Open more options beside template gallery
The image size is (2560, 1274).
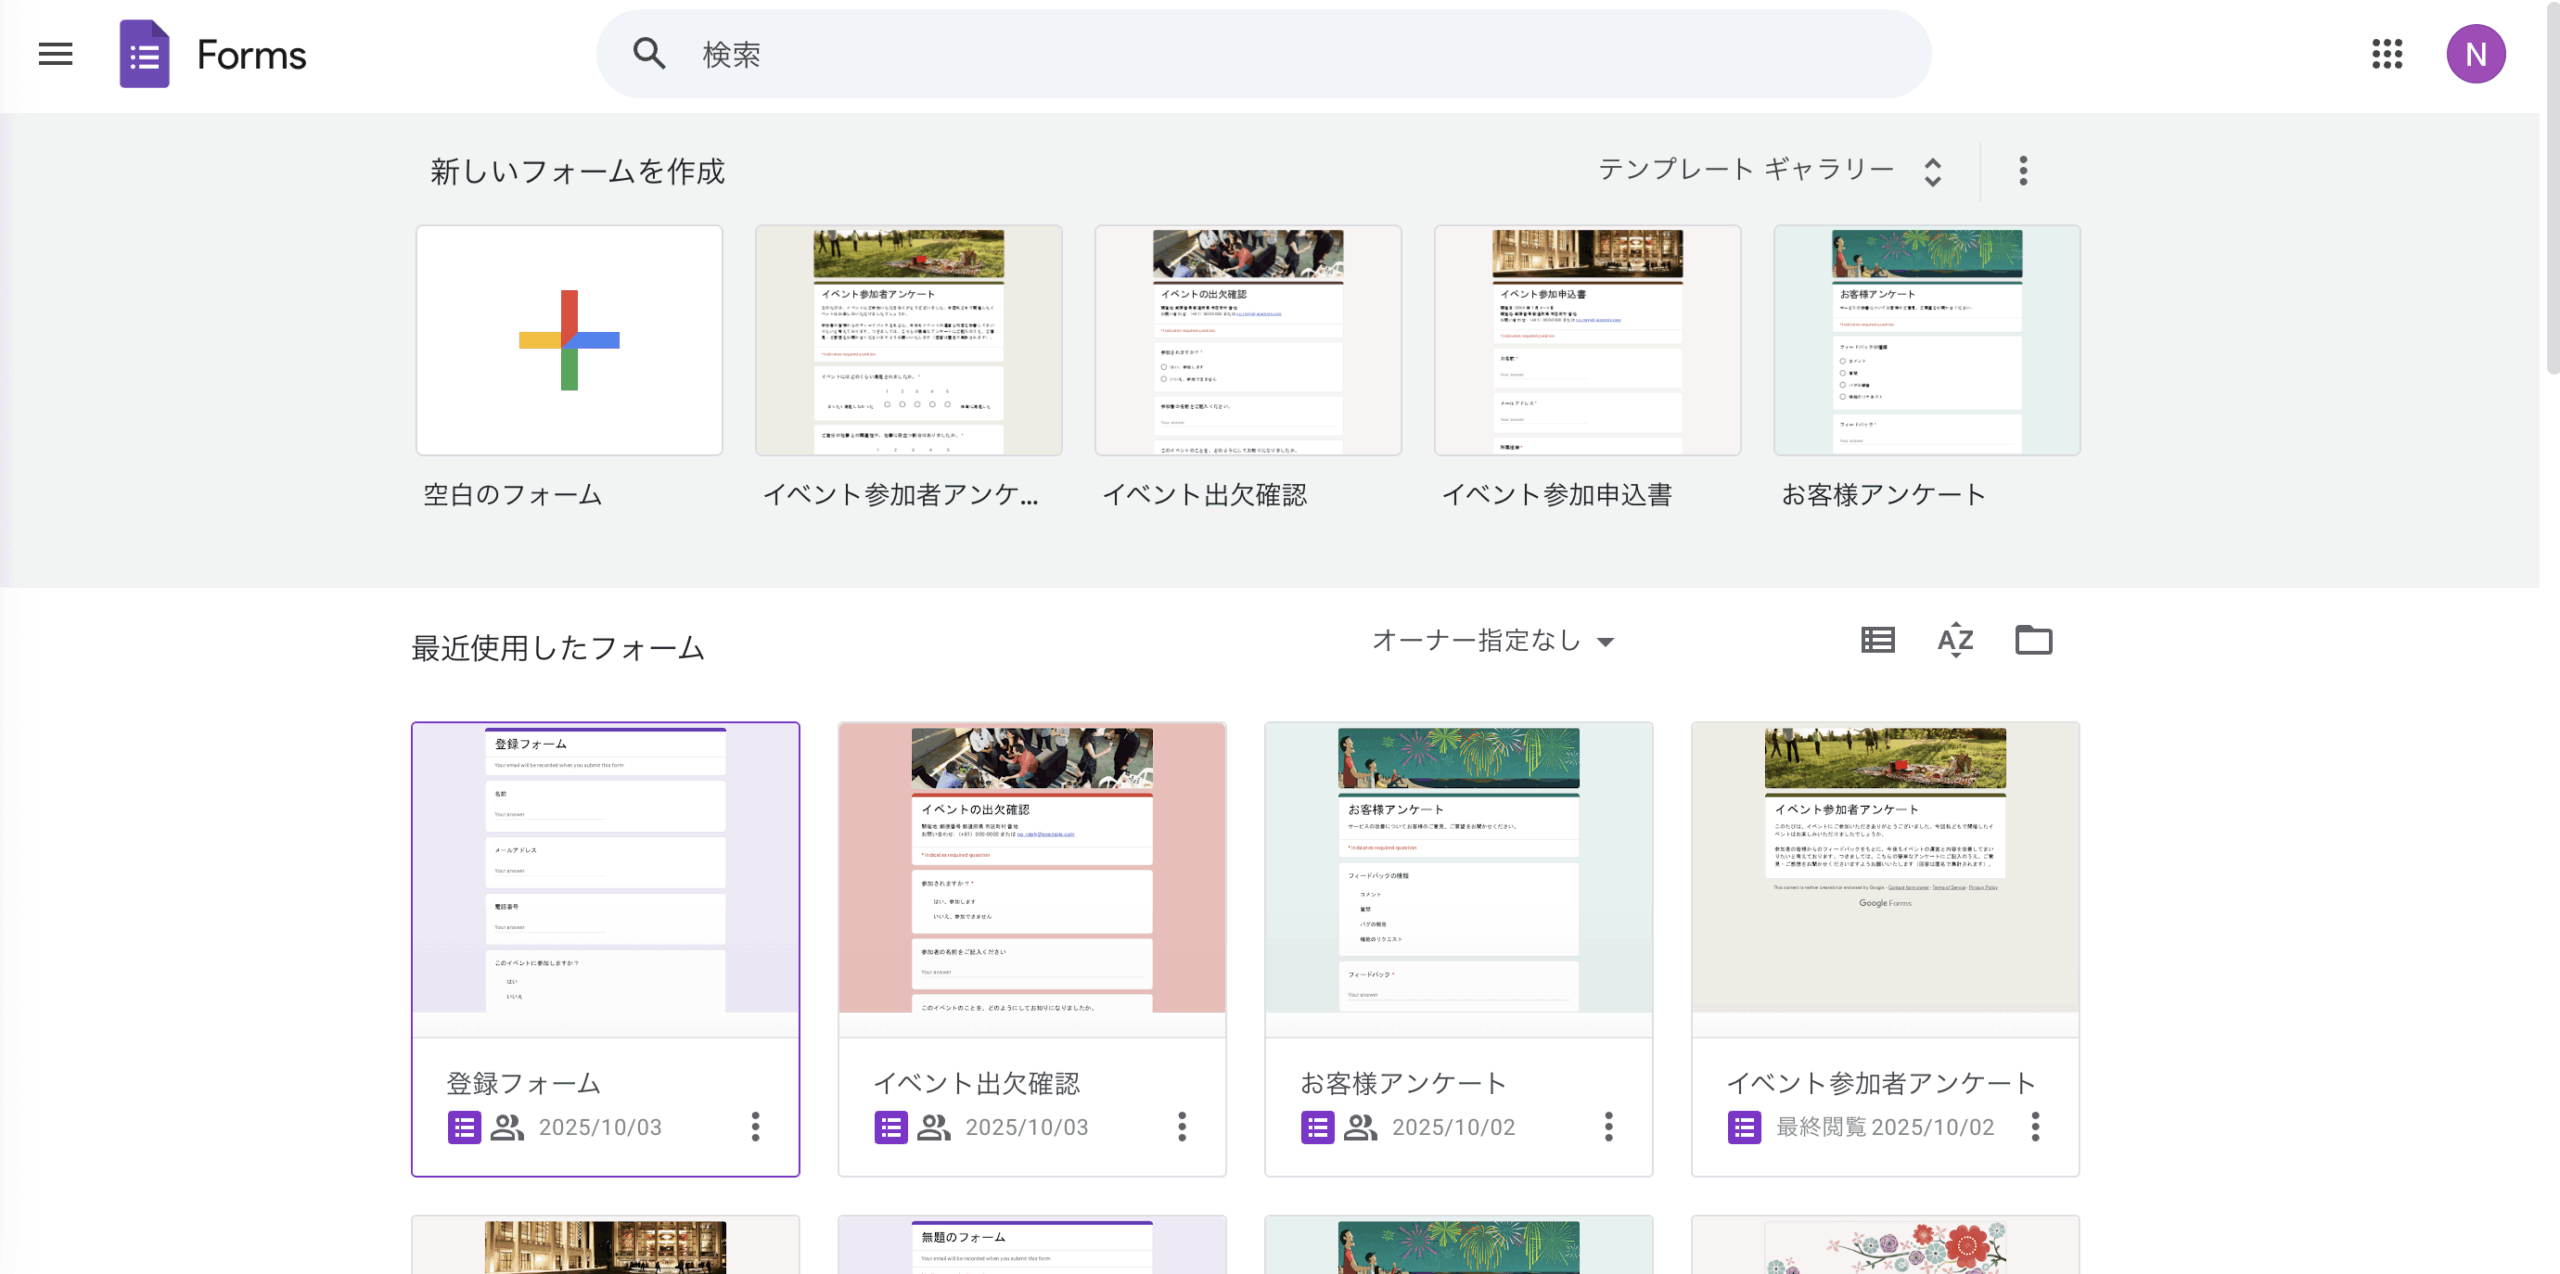click(x=2023, y=171)
